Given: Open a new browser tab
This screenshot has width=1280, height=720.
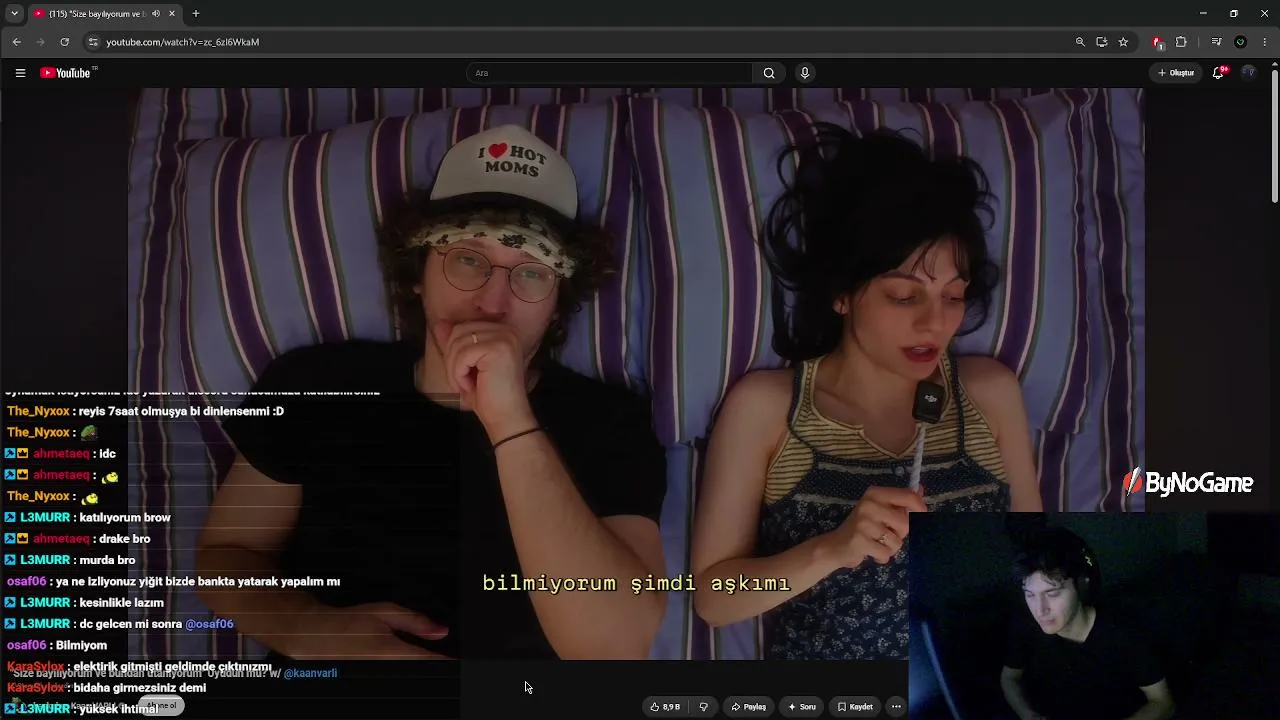Looking at the screenshot, I should click(196, 14).
